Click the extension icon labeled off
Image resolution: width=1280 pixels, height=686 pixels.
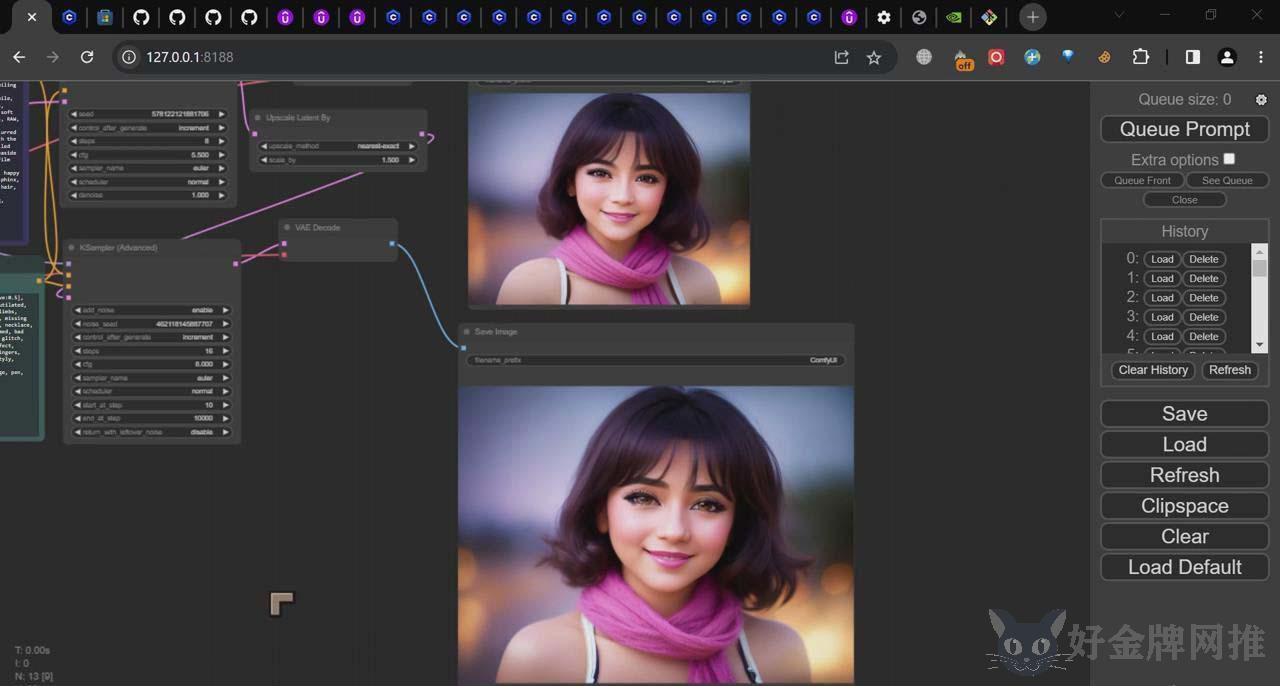[963, 60]
